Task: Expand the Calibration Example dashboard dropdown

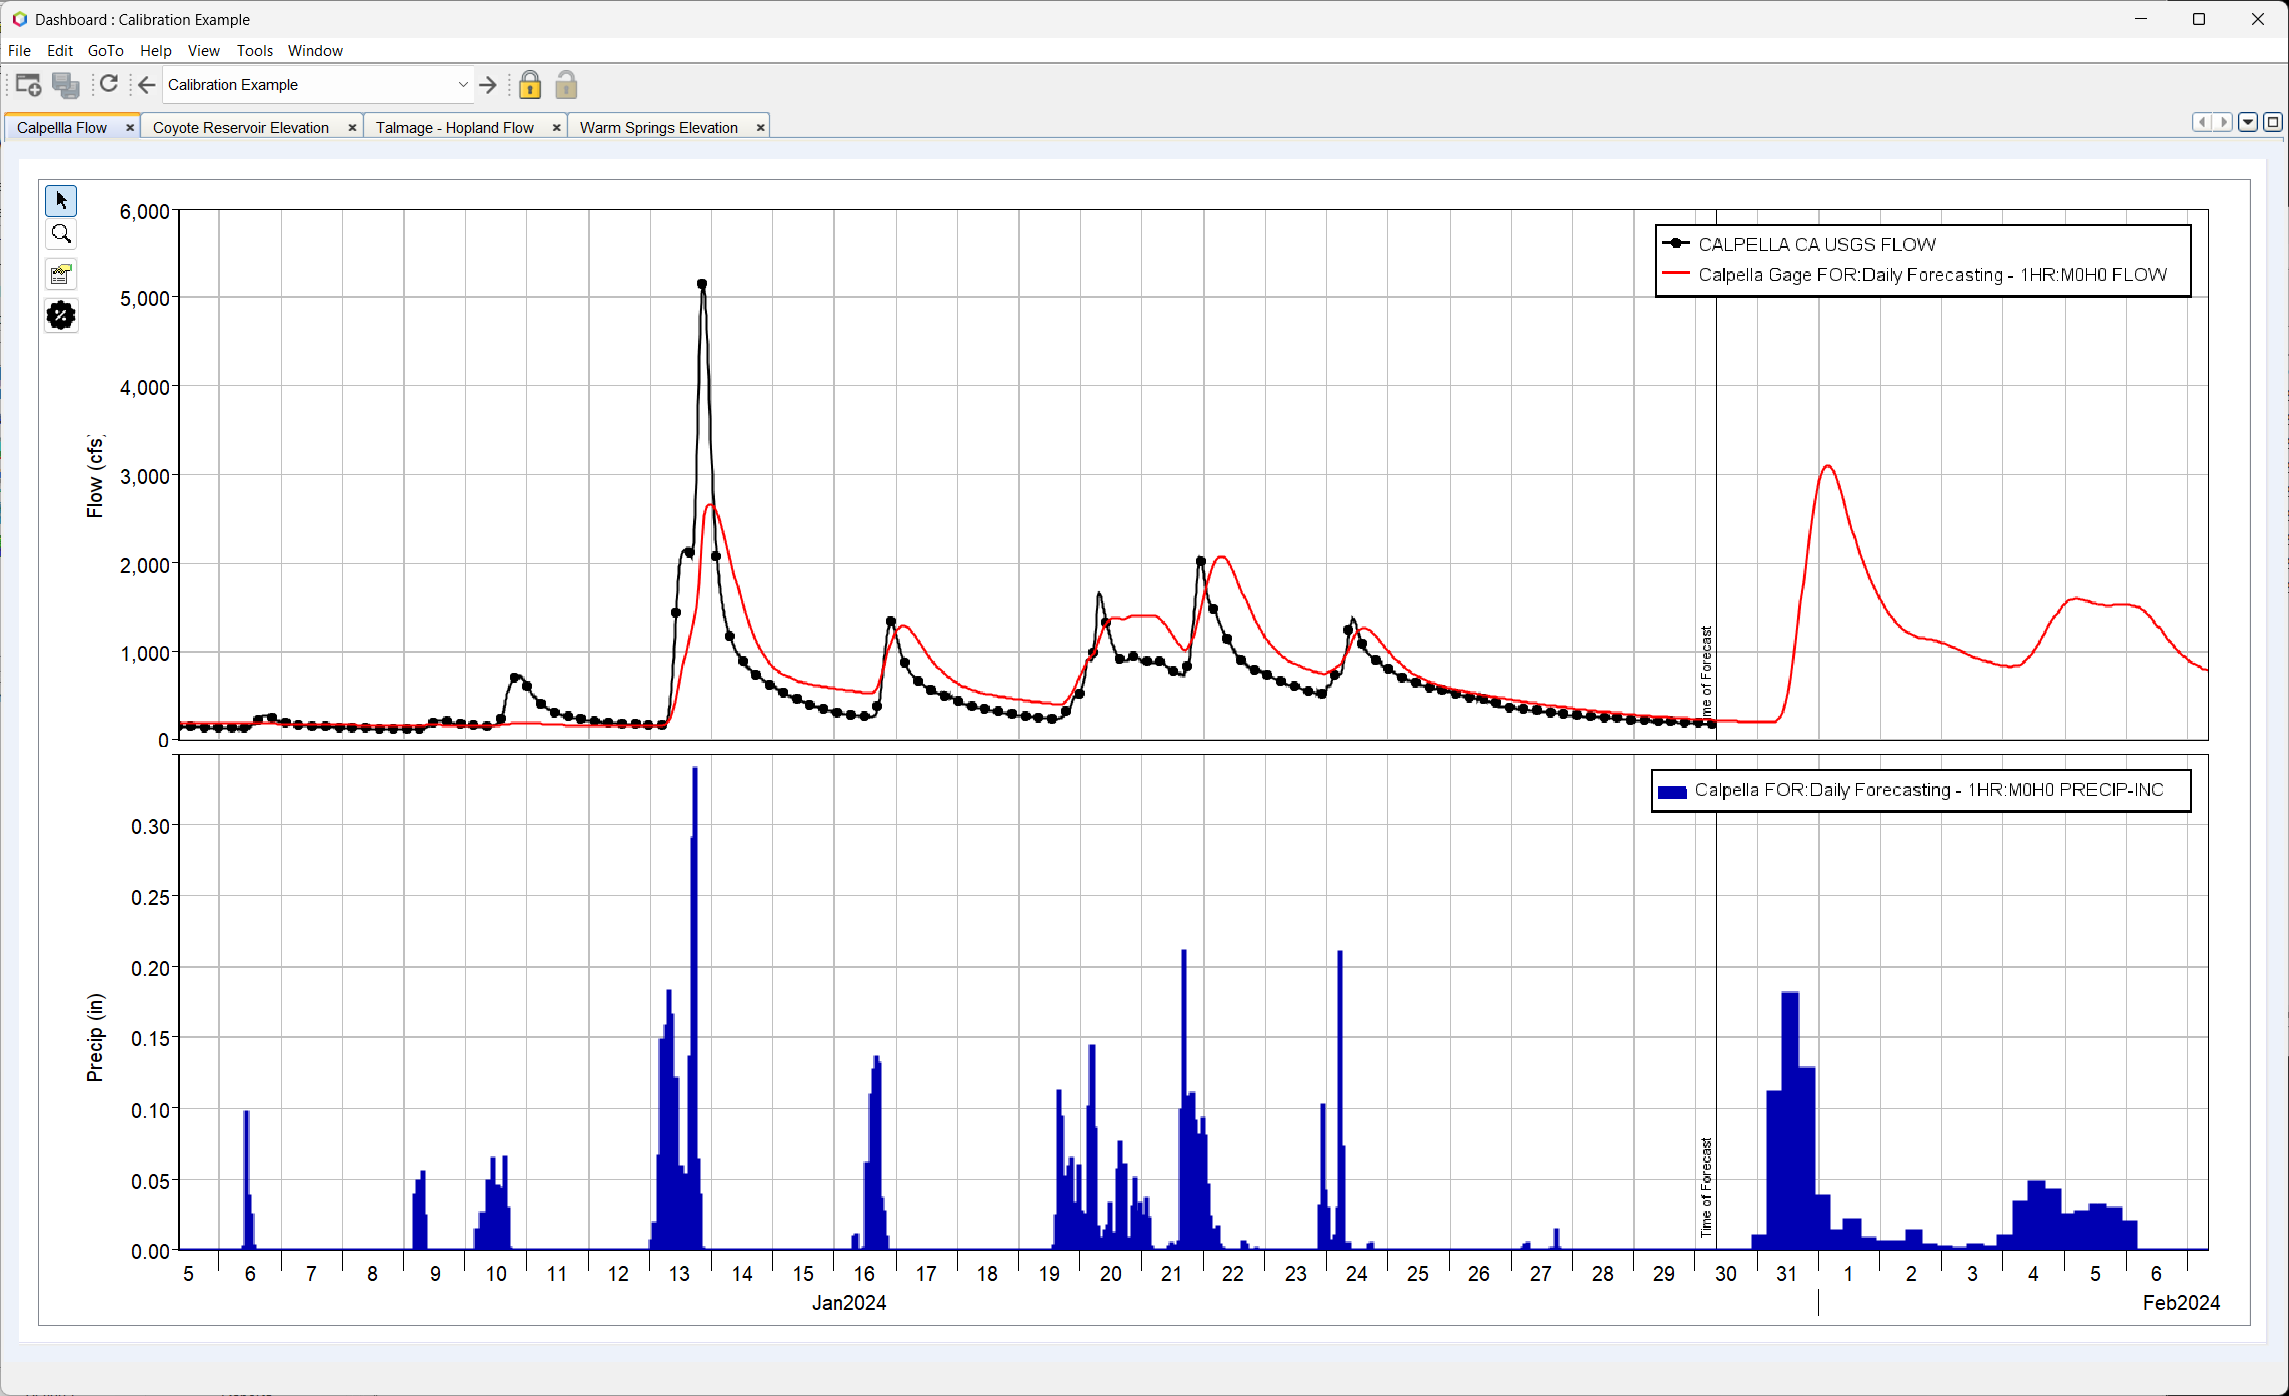Action: [461, 84]
